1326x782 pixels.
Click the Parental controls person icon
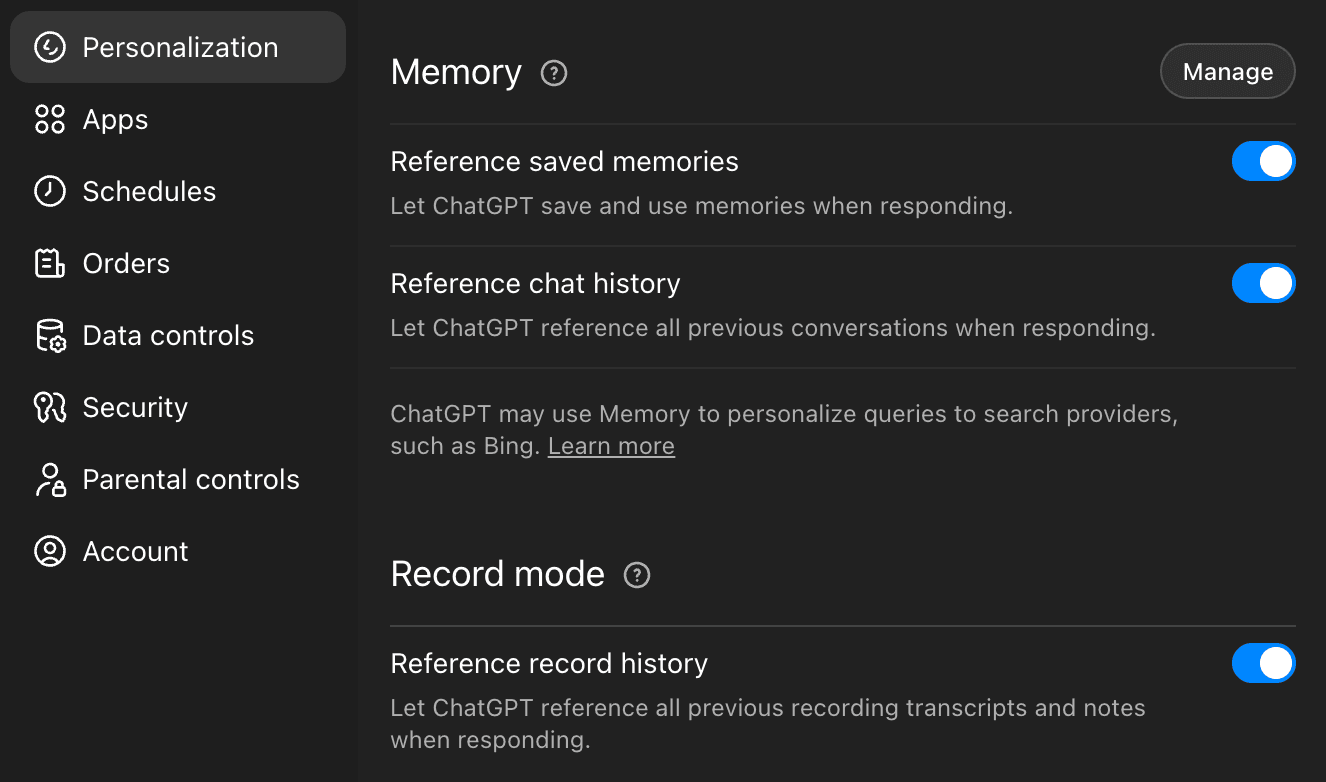(50, 479)
